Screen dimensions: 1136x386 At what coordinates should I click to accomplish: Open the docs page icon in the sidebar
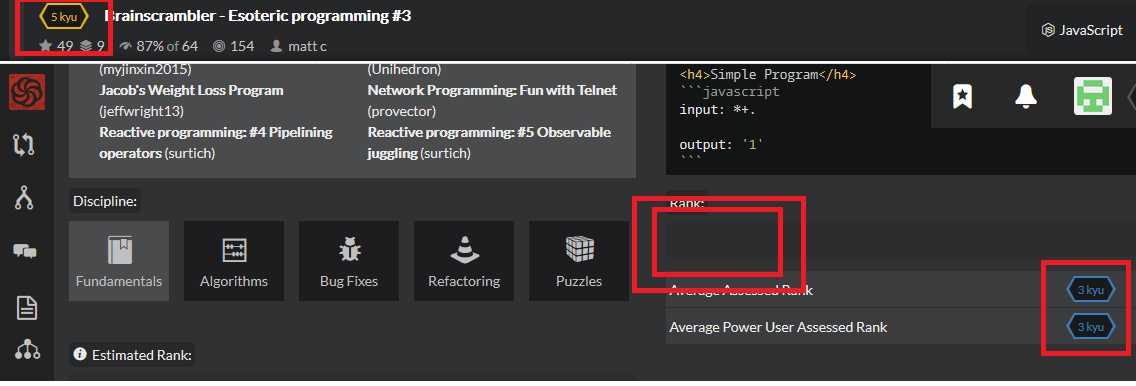tap(27, 308)
